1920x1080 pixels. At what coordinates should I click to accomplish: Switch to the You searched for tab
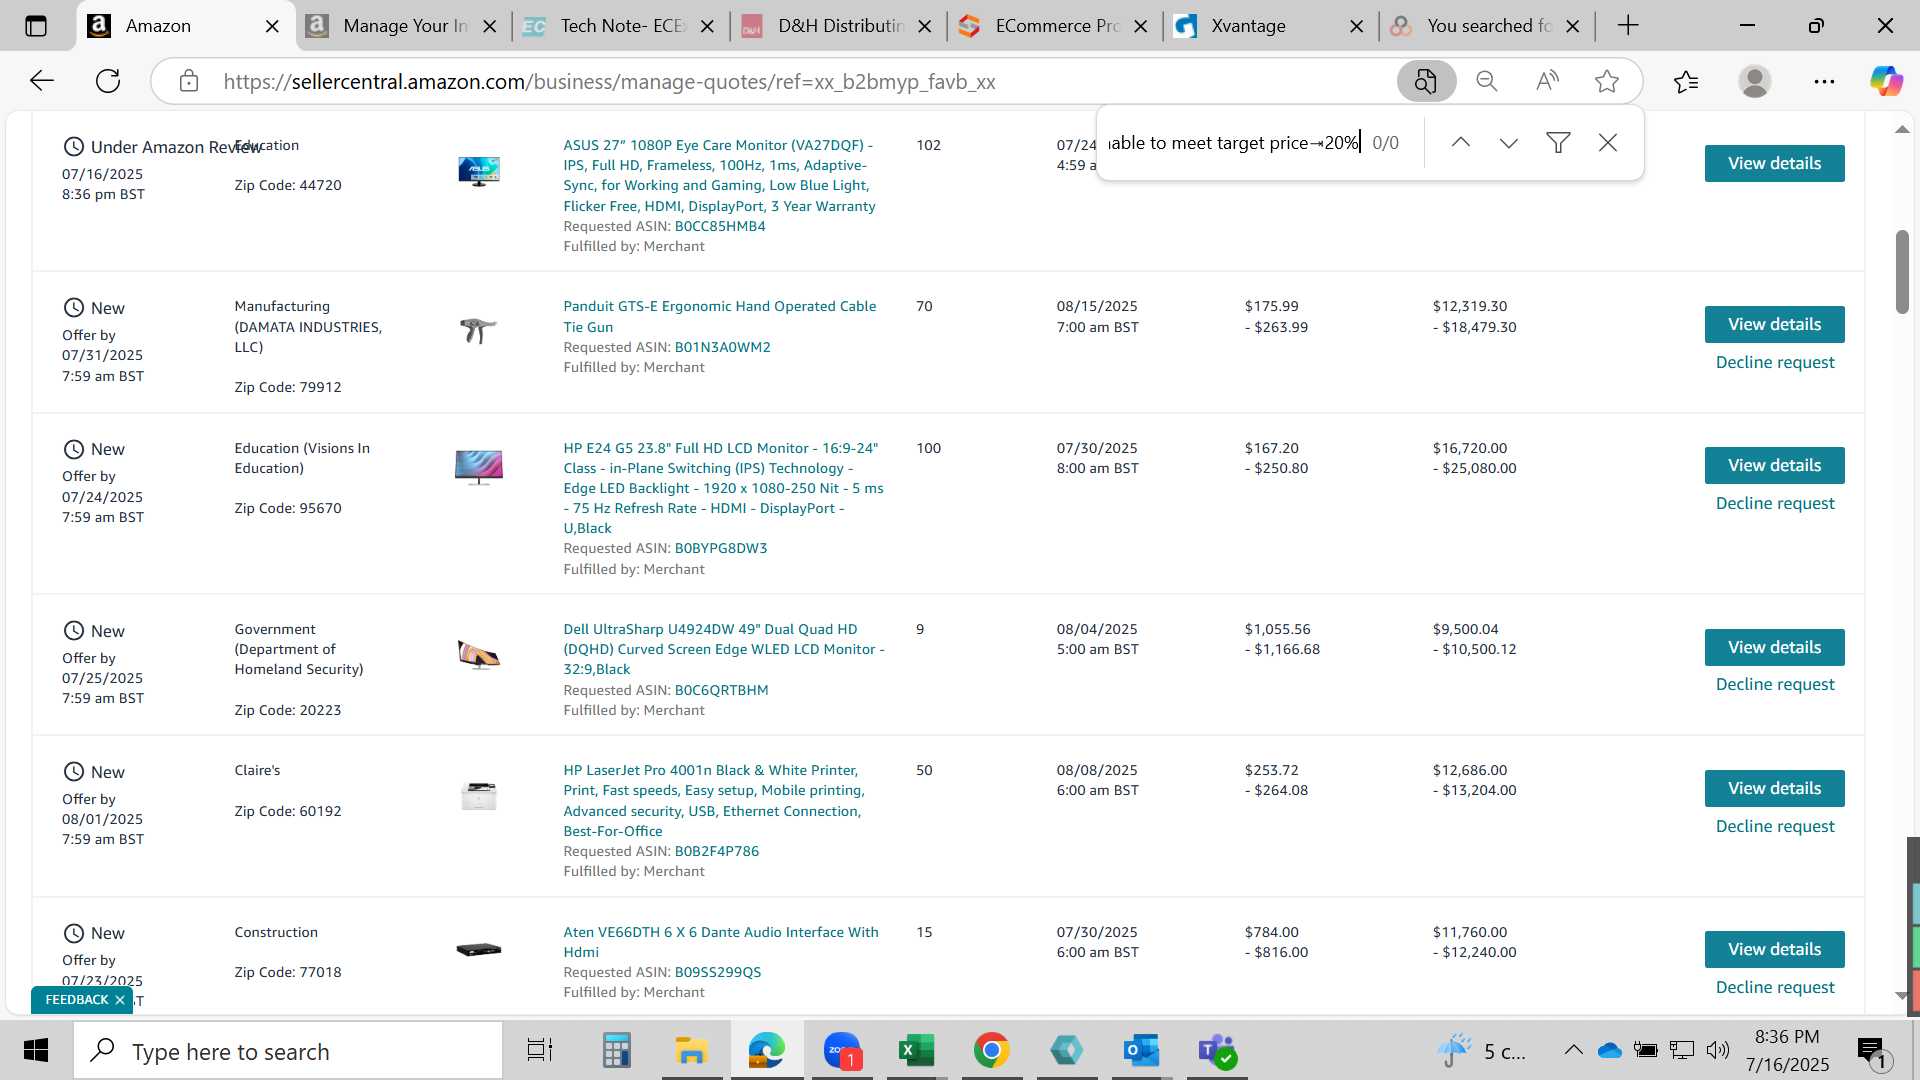[1486, 26]
